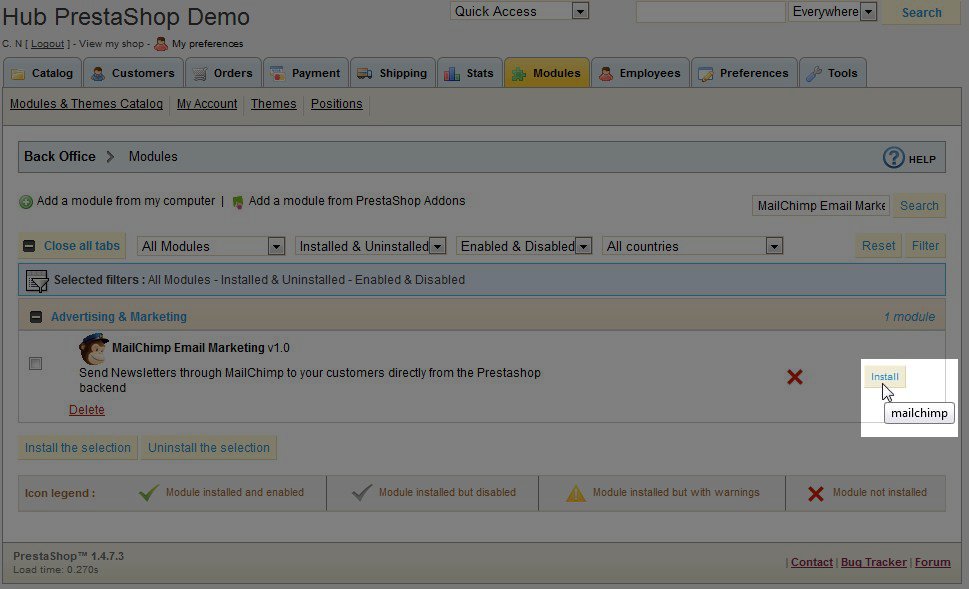This screenshot has width=969, height=589.
Task: Click the blue Help question mark icon
Action: pyautogui.click(x=893, y=158)
